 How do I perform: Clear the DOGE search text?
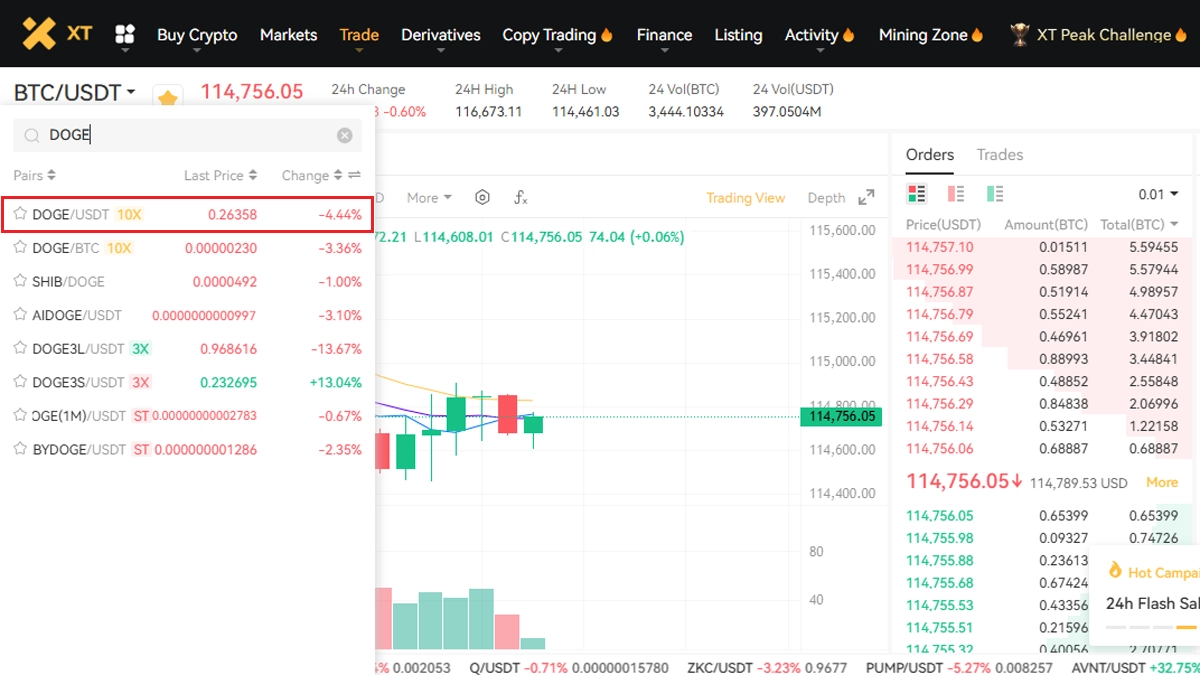pos(344,135)
